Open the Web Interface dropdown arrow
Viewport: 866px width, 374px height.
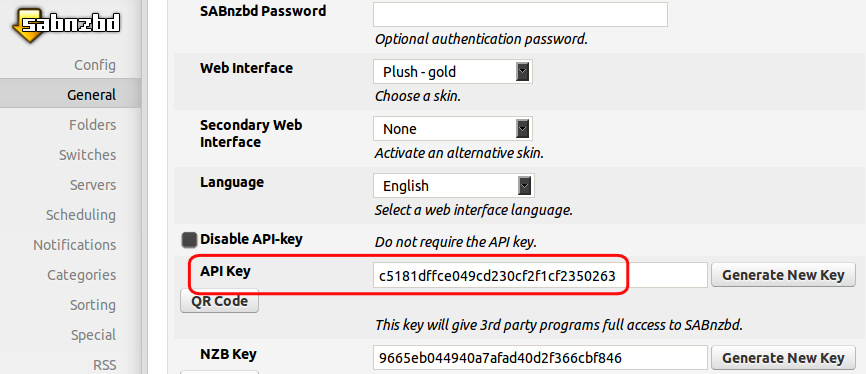522,72
